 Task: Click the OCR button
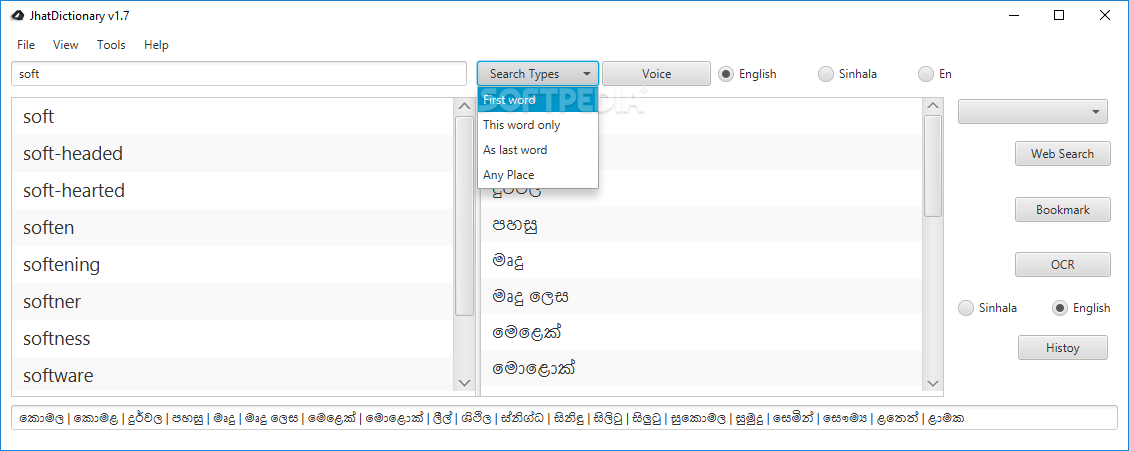point(1063,264)
